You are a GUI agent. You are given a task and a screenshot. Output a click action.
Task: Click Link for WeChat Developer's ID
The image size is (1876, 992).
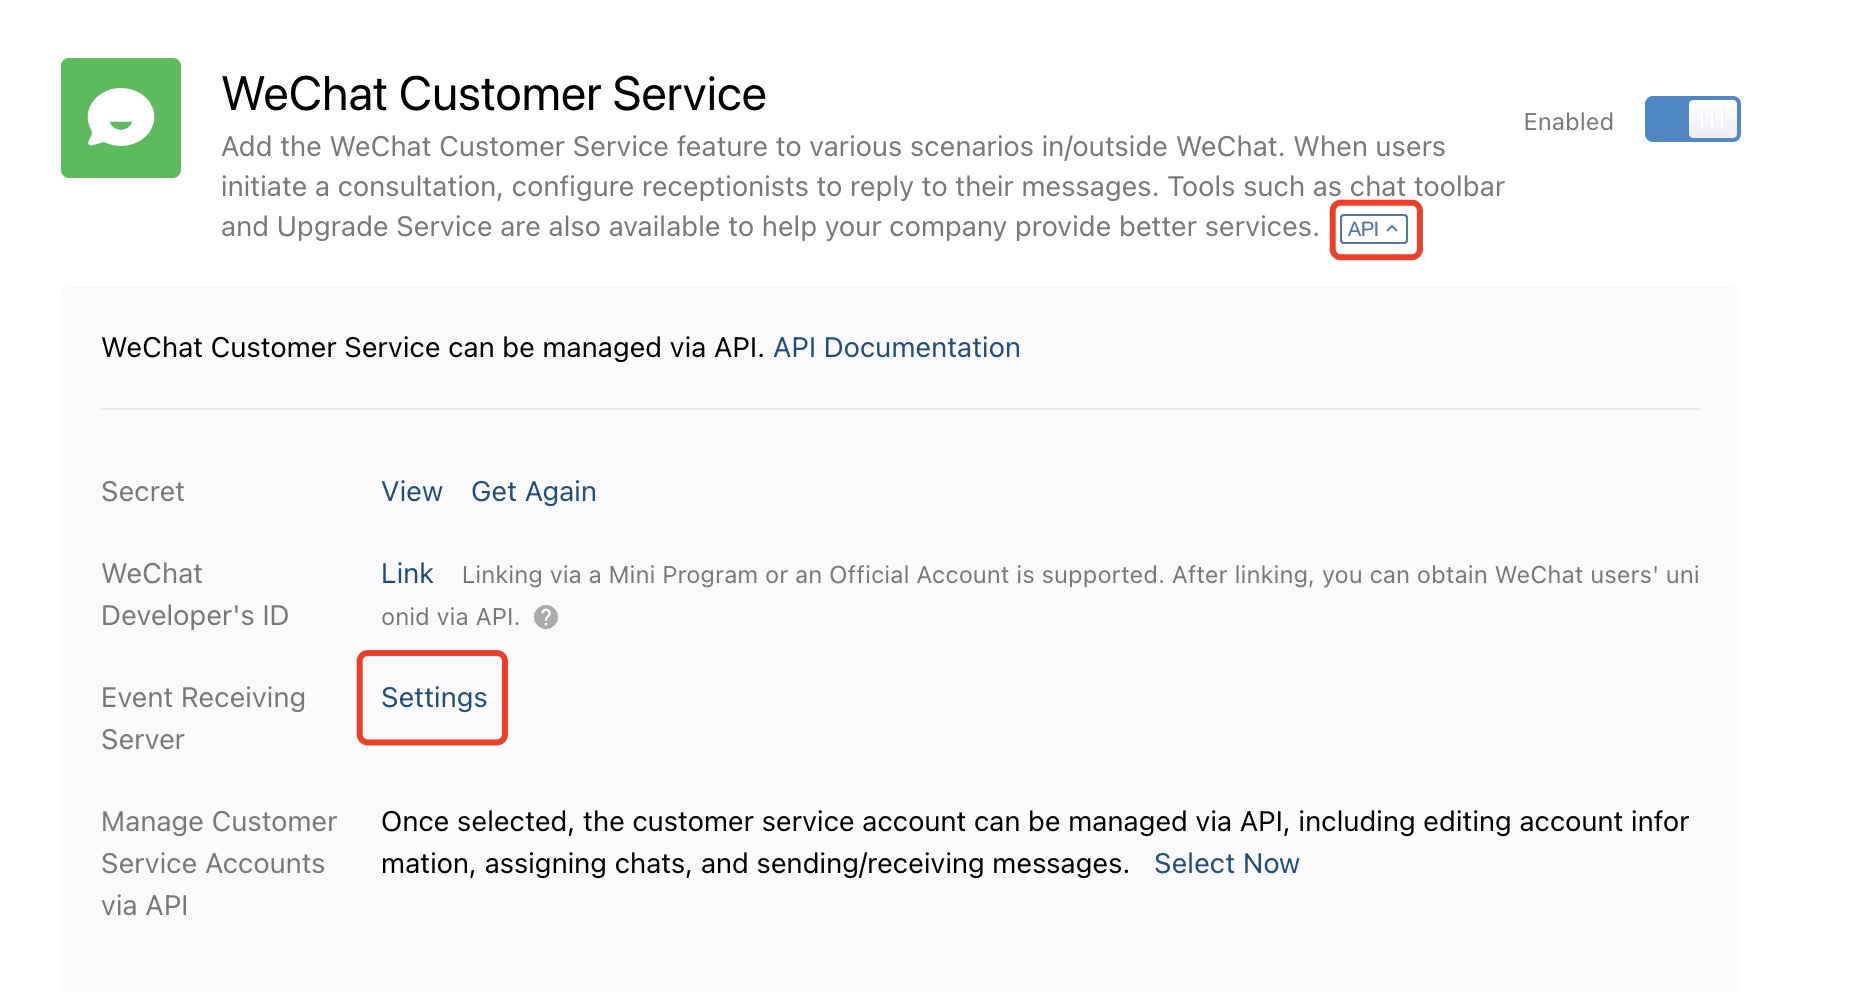tap(407, 573)
